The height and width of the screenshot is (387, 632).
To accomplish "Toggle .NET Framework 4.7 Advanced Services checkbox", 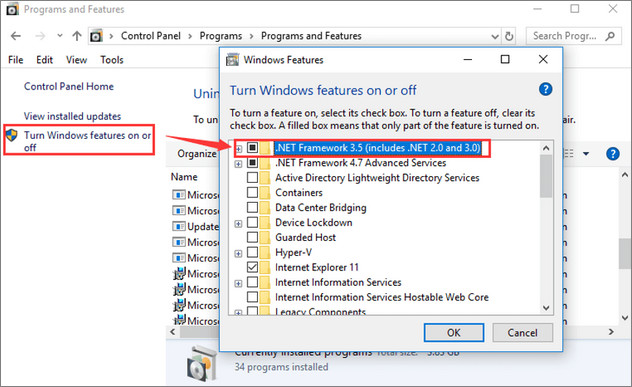I will (252, 163).
